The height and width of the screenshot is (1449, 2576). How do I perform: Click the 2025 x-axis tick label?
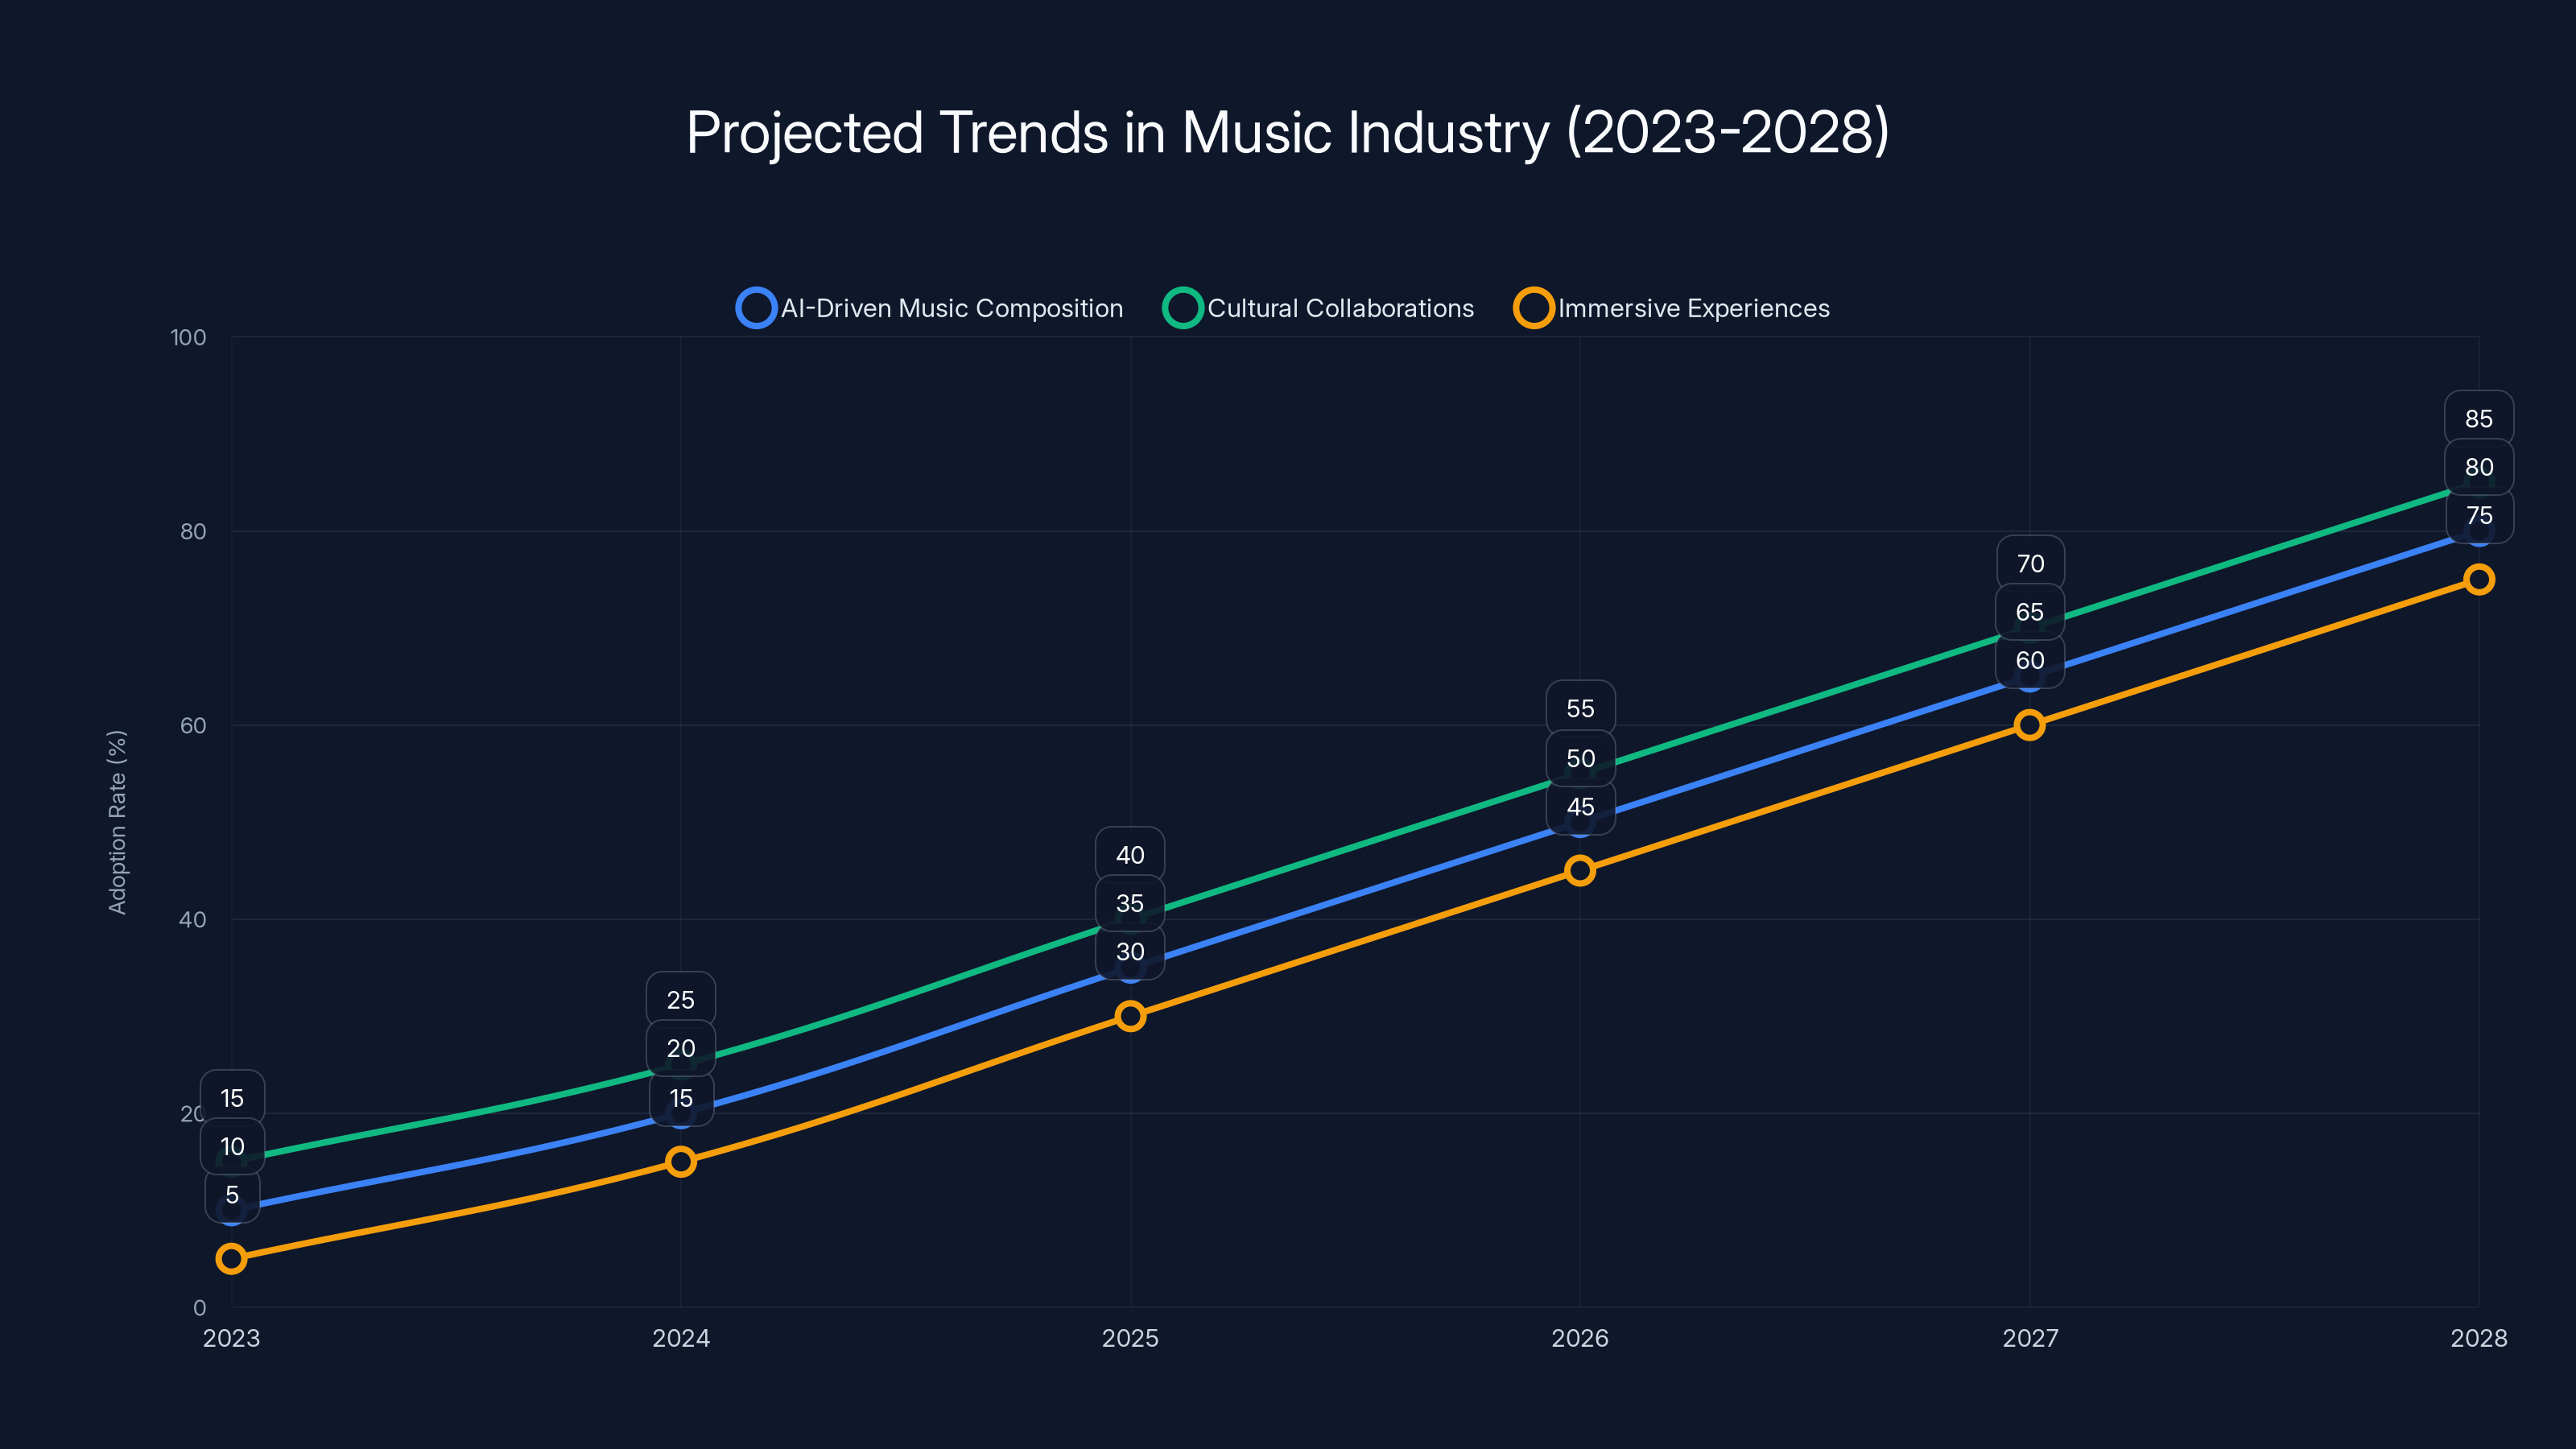point(1130,1338)
